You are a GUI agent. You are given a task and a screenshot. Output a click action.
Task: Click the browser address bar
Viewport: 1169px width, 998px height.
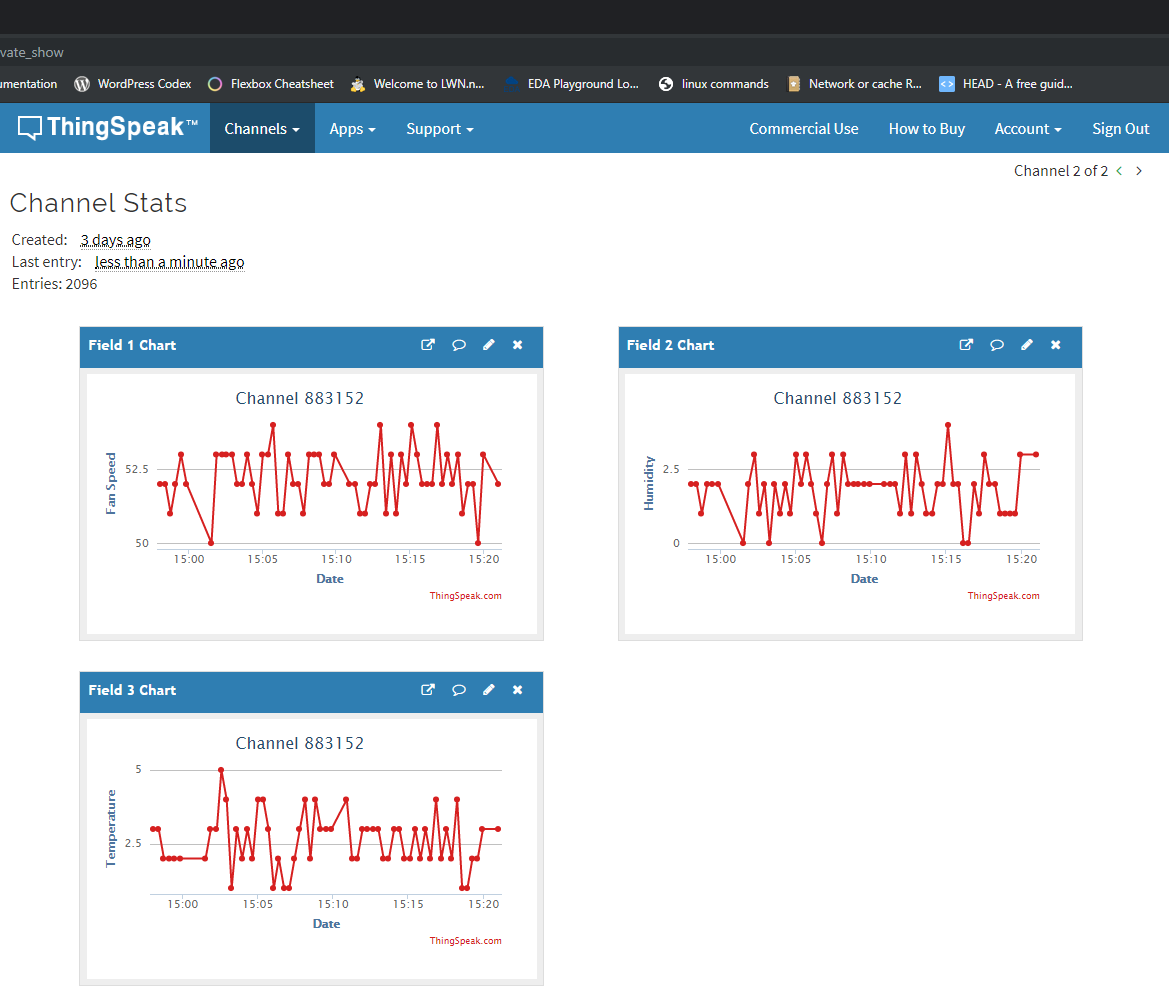584,52
